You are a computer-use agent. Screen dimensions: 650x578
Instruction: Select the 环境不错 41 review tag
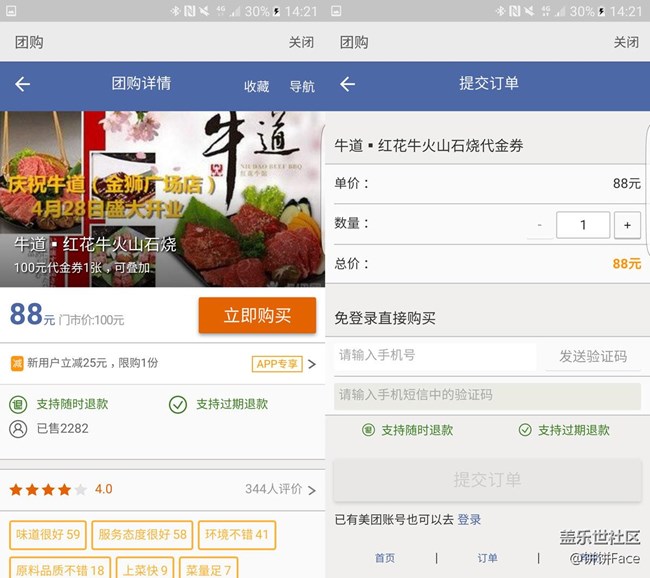[236, 535]
